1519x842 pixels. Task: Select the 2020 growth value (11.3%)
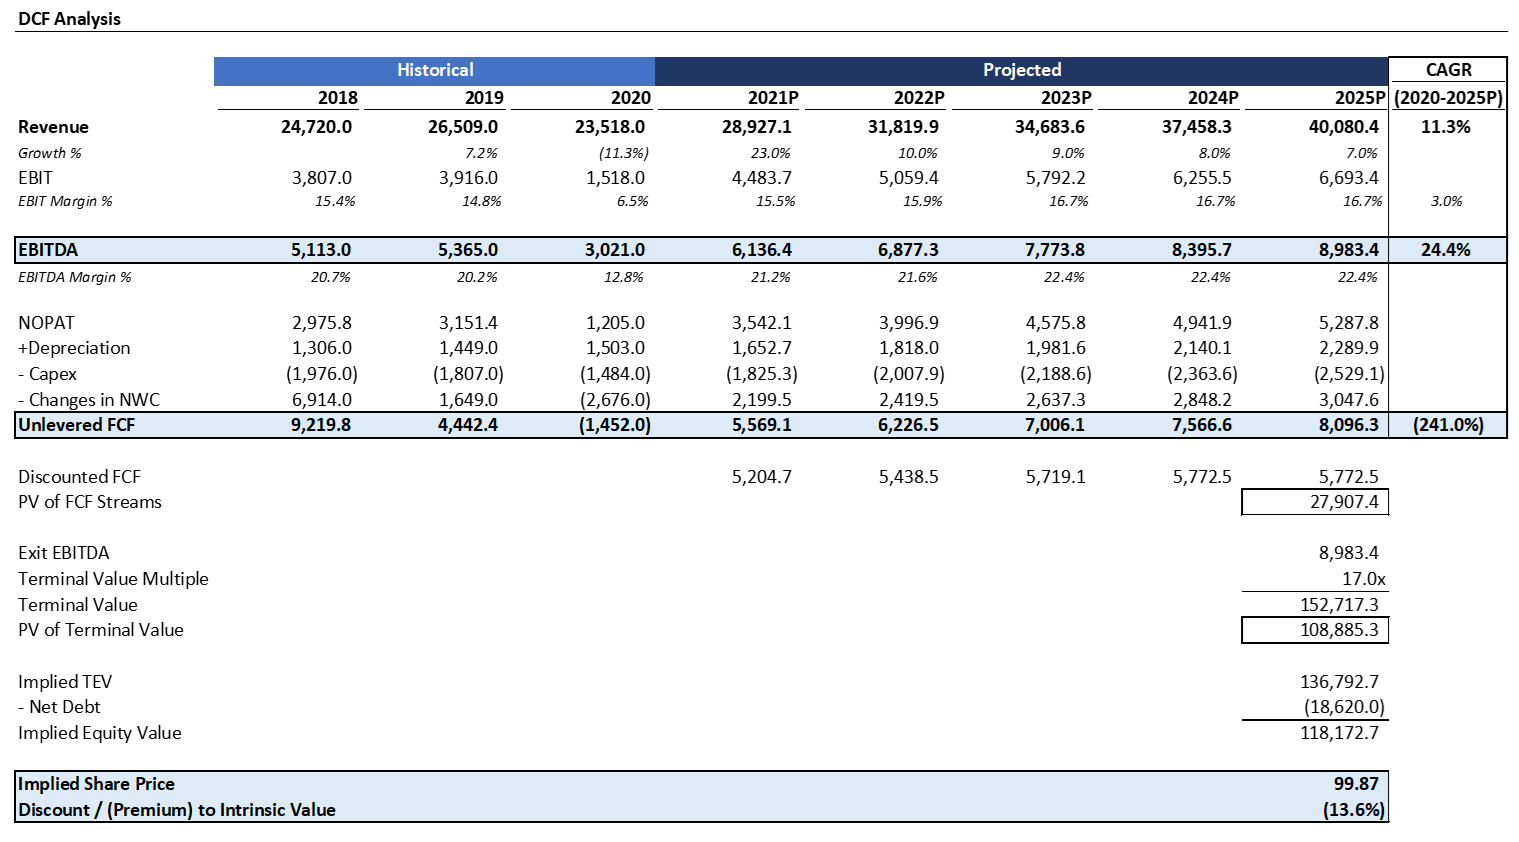[624, 153]
